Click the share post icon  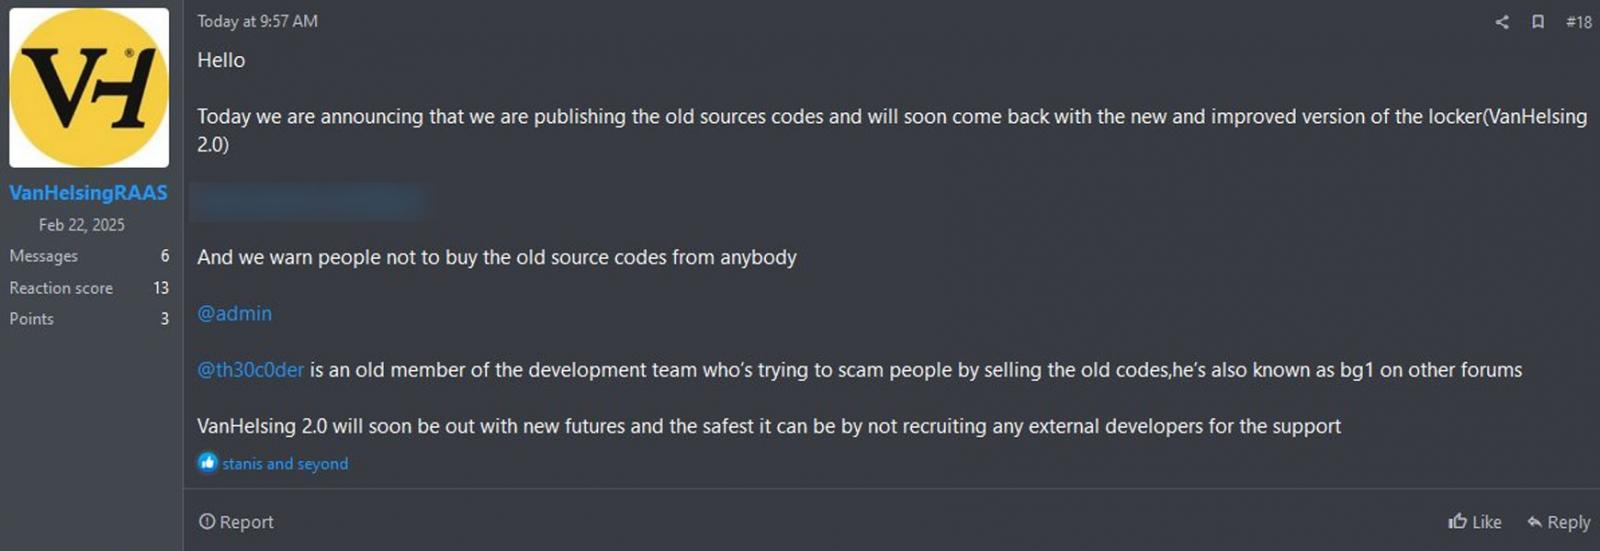pyautogui.click(x=1501, y=22)
